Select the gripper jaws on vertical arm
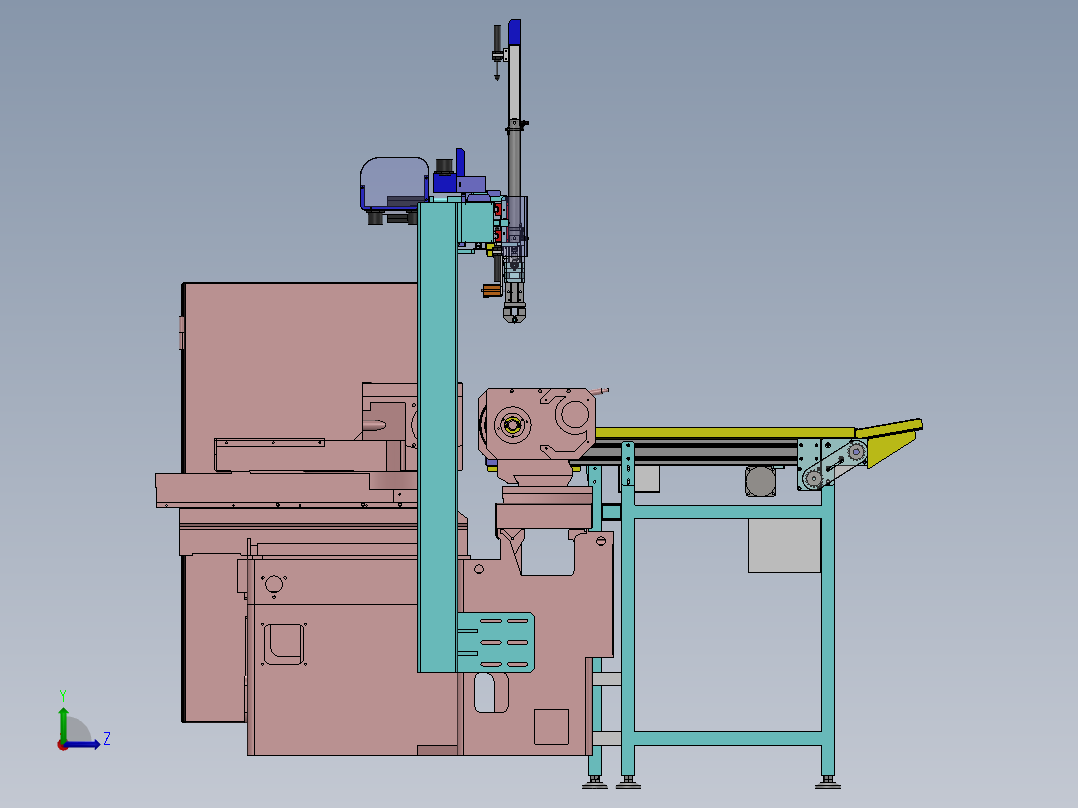Screen dimensions: 1078x808 point(514,314)
